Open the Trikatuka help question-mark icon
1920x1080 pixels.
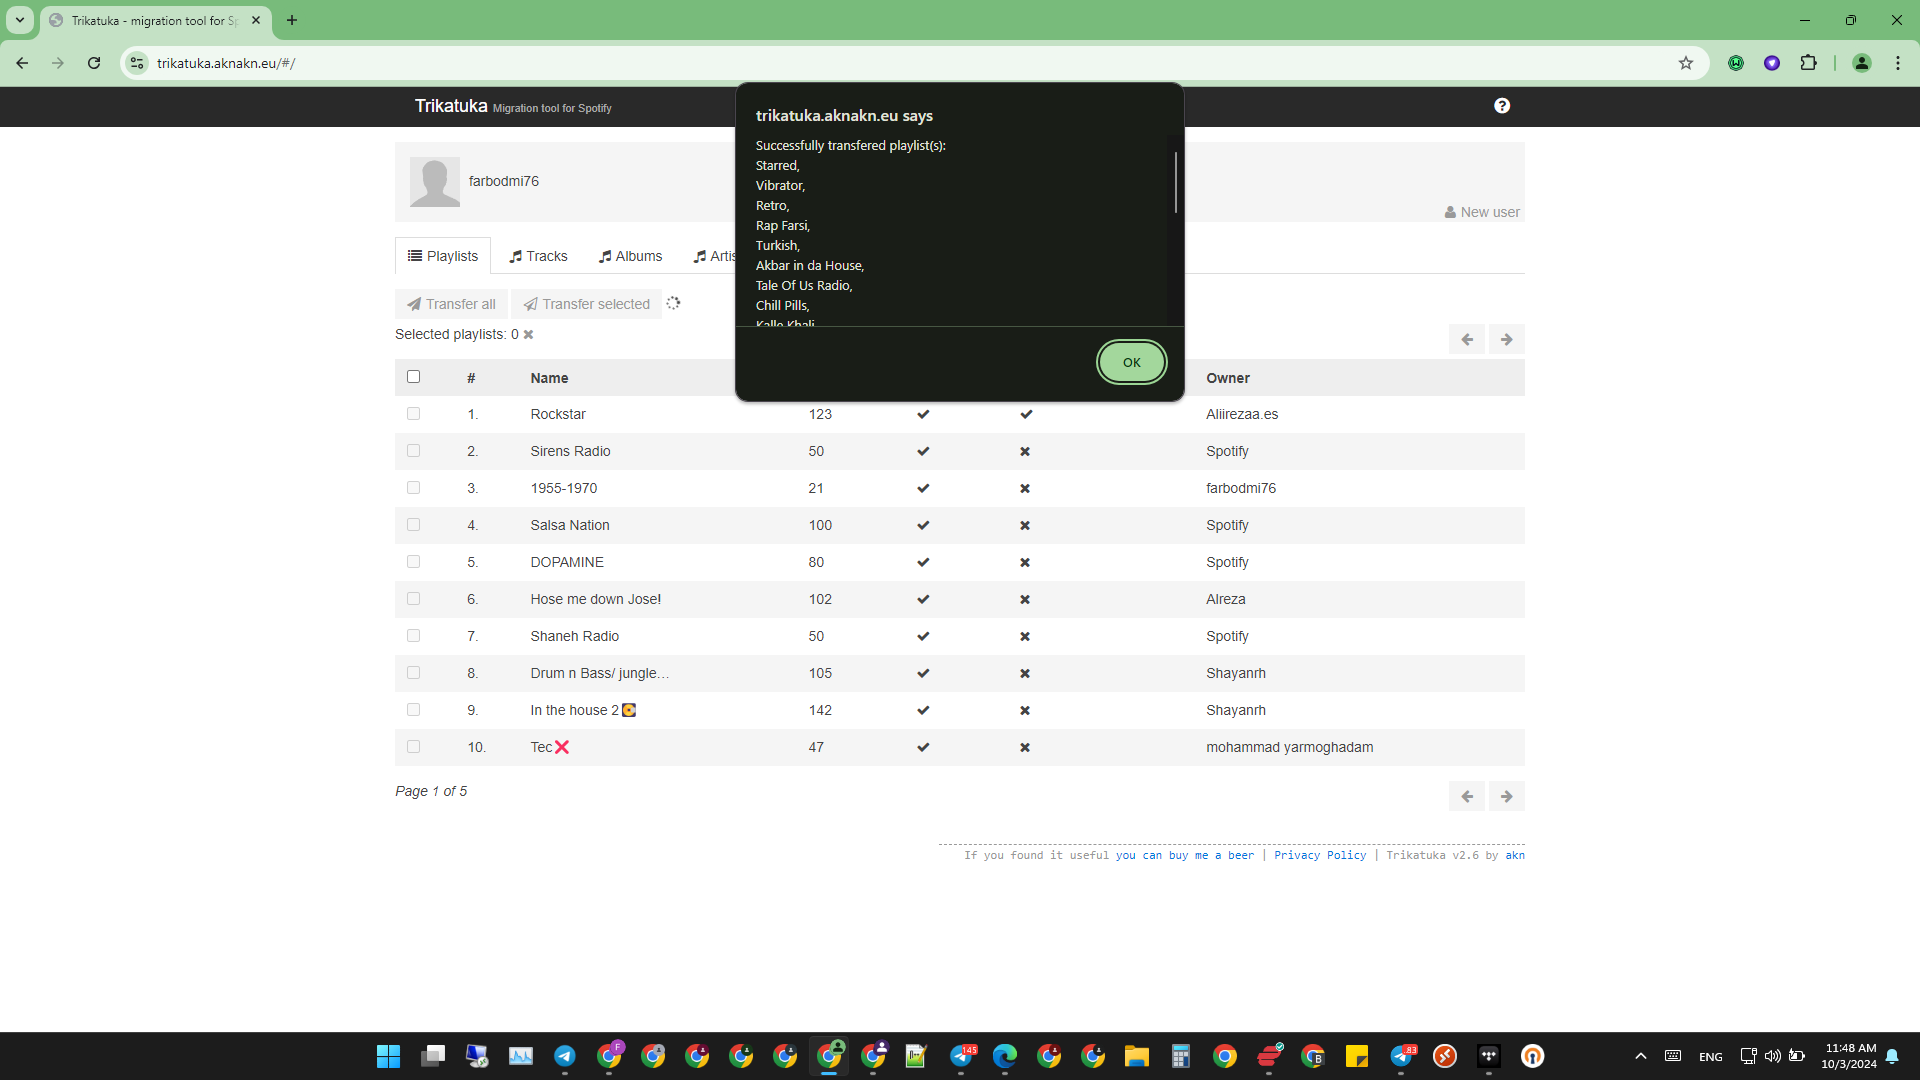click(1502, 106)
